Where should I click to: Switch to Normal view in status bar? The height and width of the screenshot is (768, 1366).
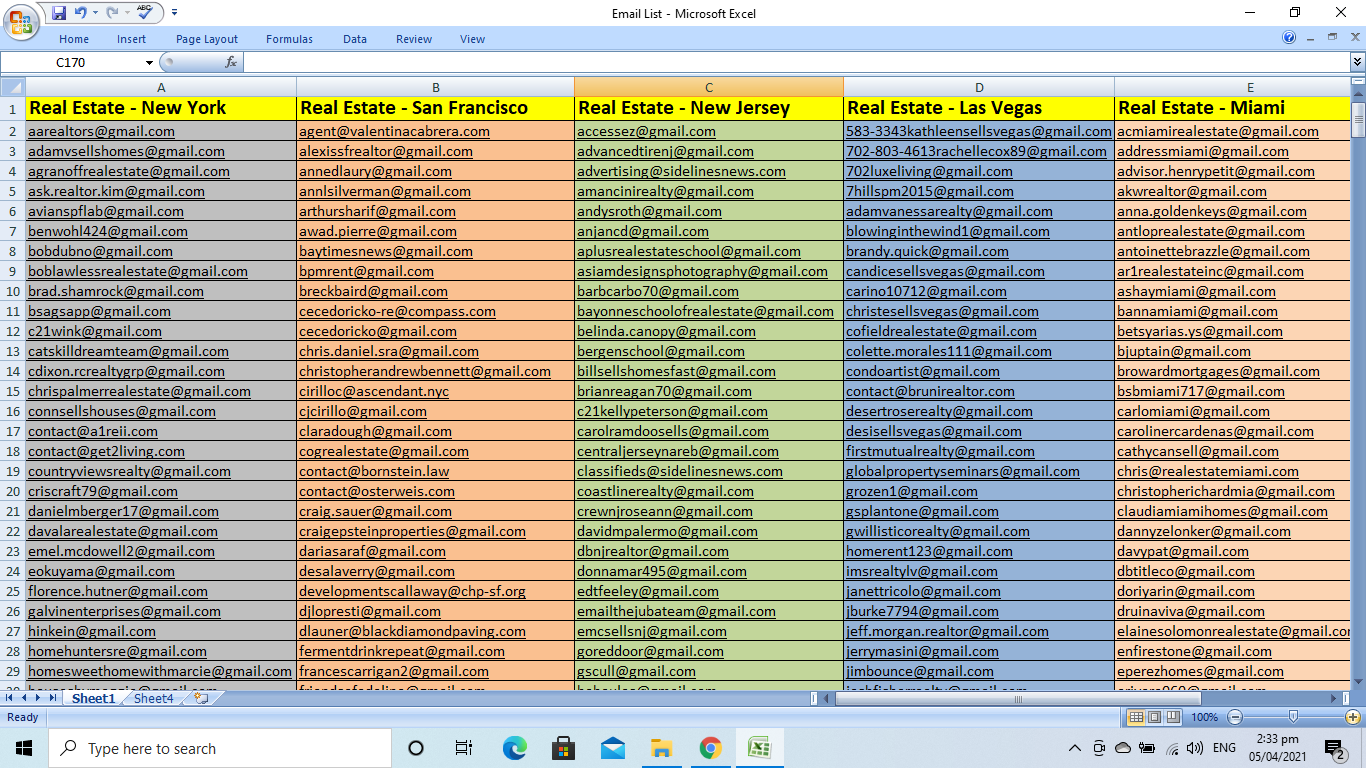tap(1136, 717)
